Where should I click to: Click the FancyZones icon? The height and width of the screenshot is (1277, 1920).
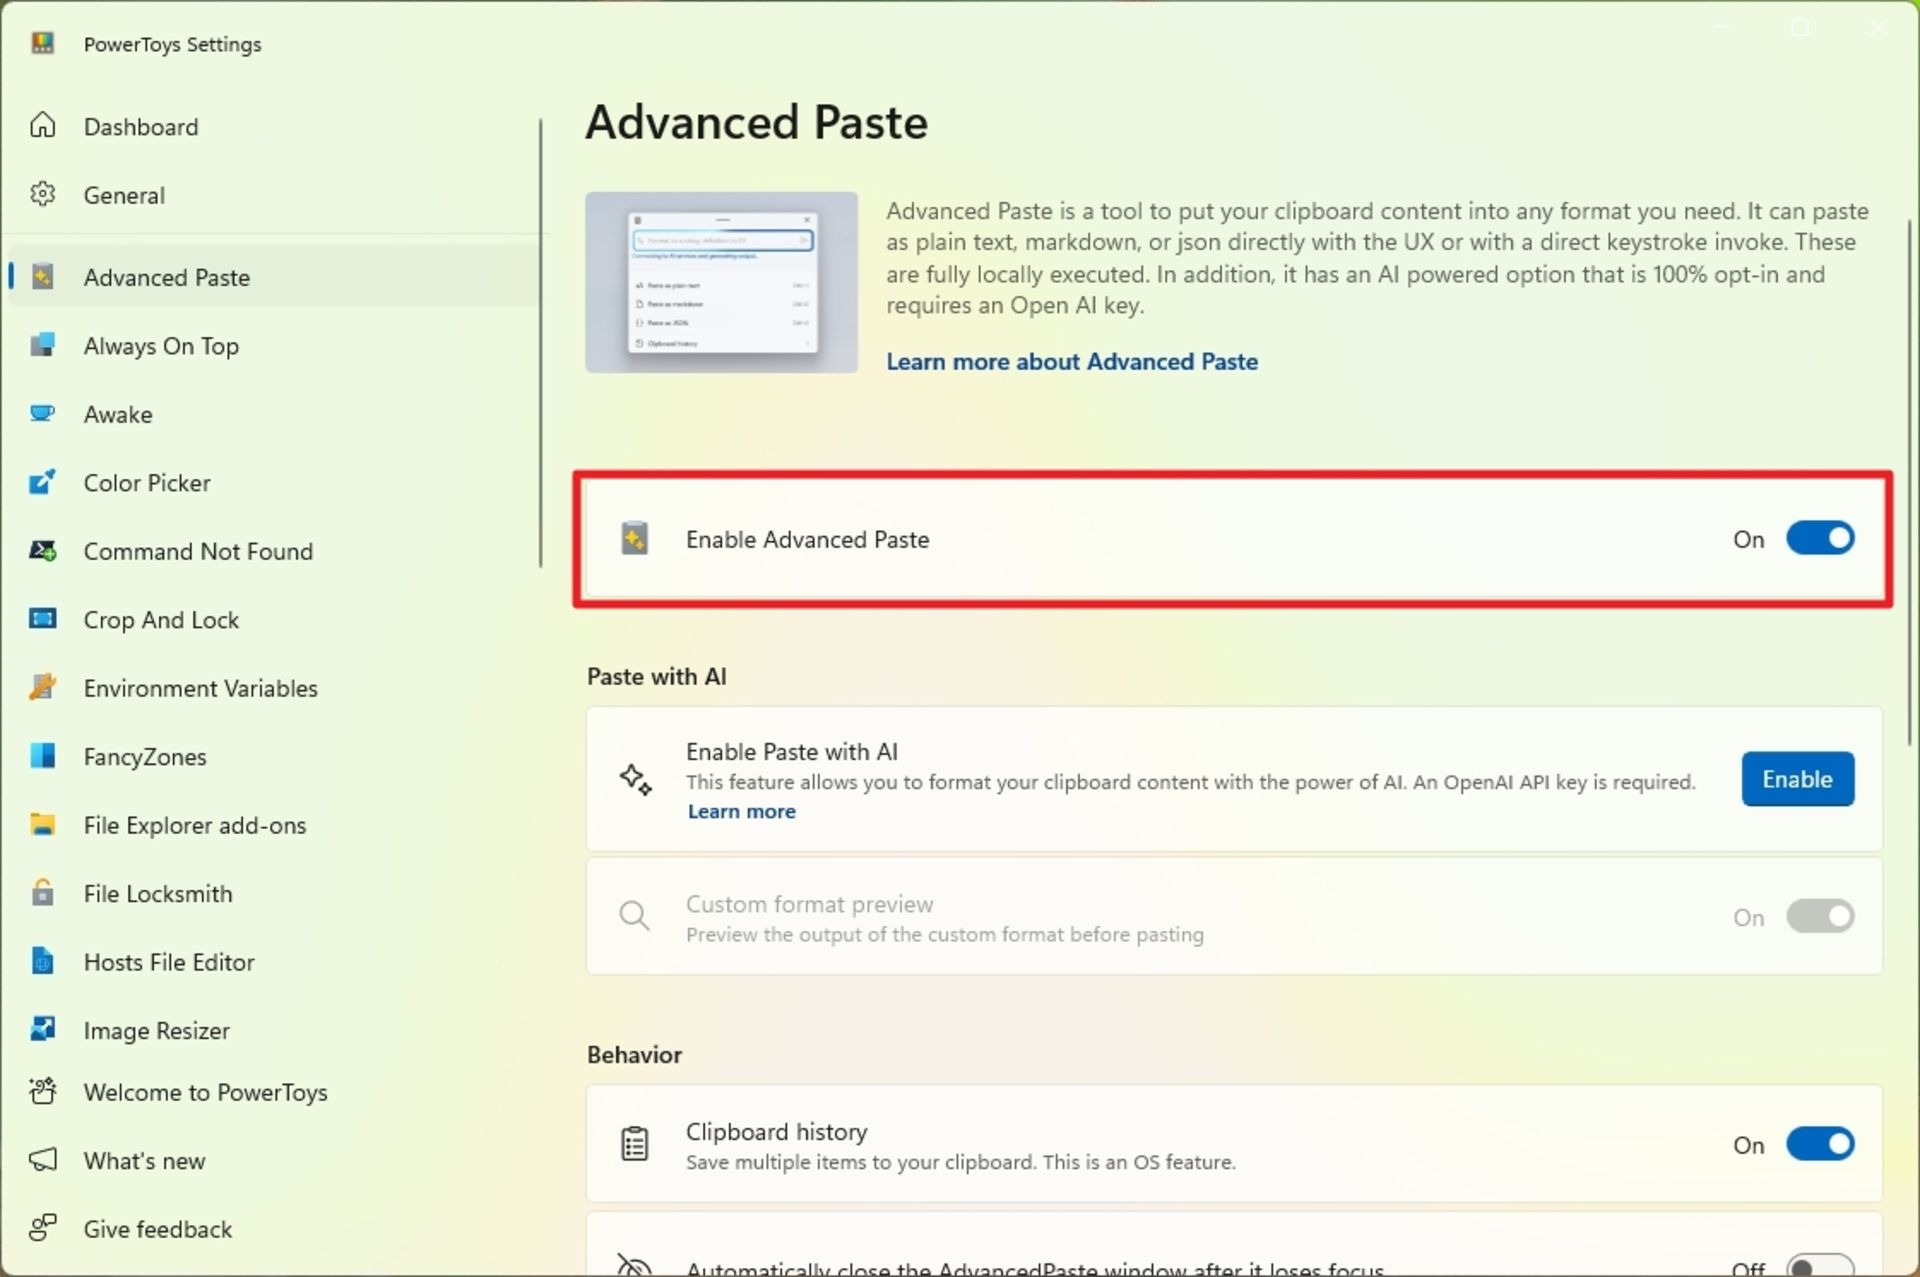point(42,756)
